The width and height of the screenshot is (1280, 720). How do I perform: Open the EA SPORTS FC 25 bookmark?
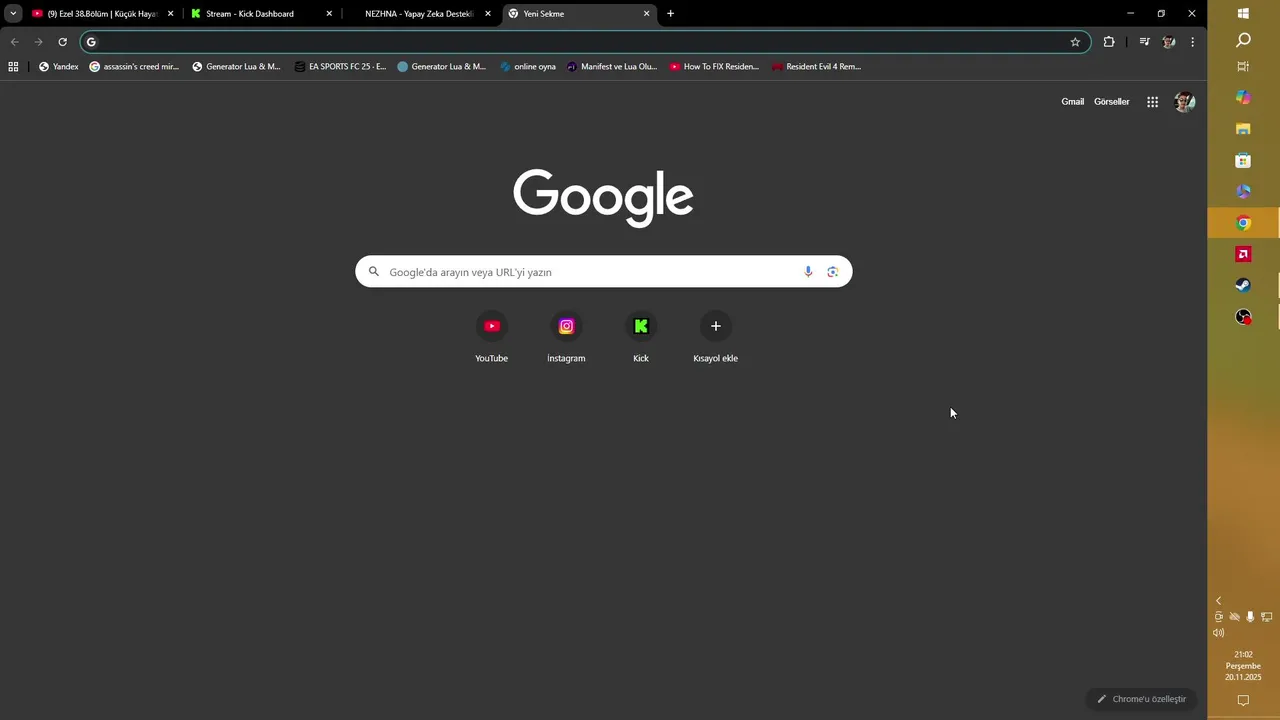[340, 67]
